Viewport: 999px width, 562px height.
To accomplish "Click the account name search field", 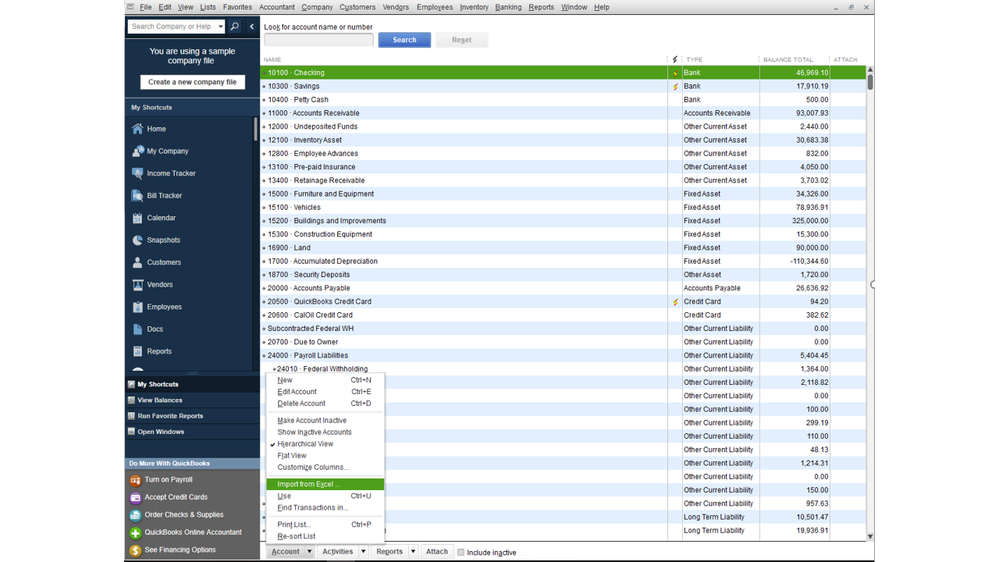I will click(x=319, y=40).
